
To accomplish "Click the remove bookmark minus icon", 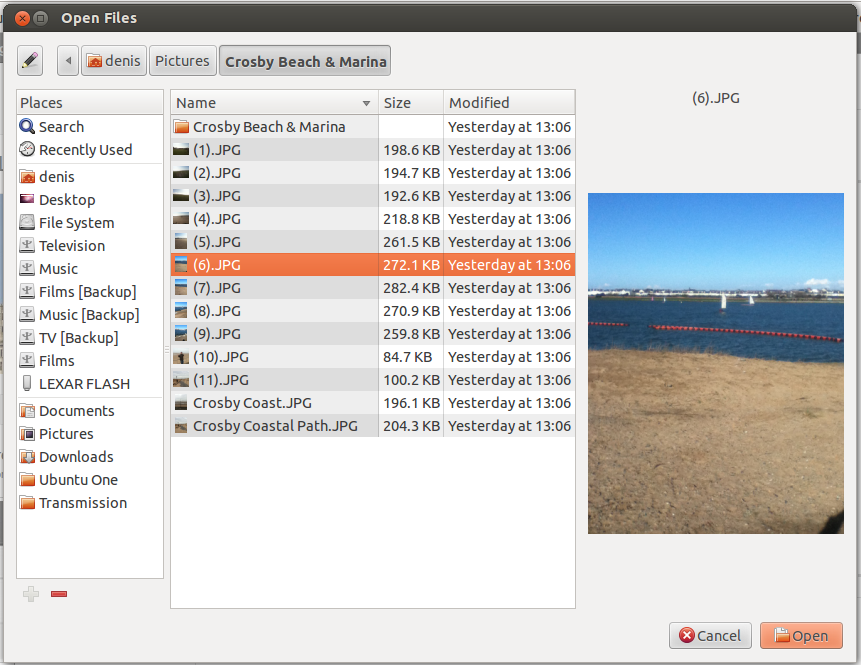I will (x=59, y=594).
